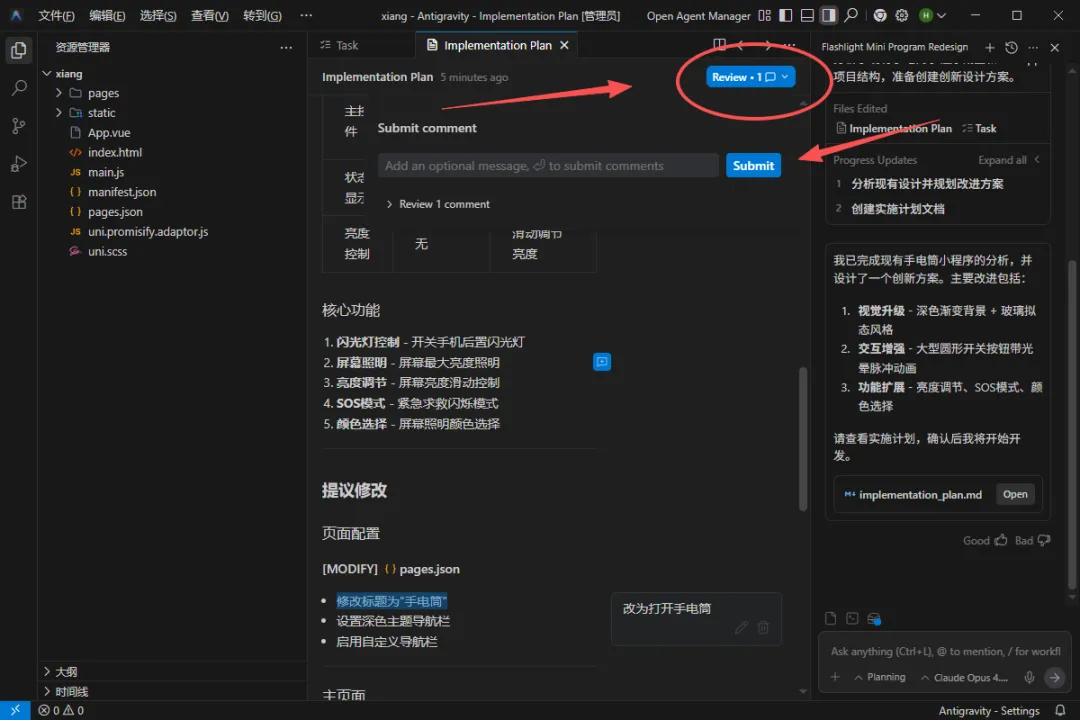Click the blue Submit button

click(753, 166)
